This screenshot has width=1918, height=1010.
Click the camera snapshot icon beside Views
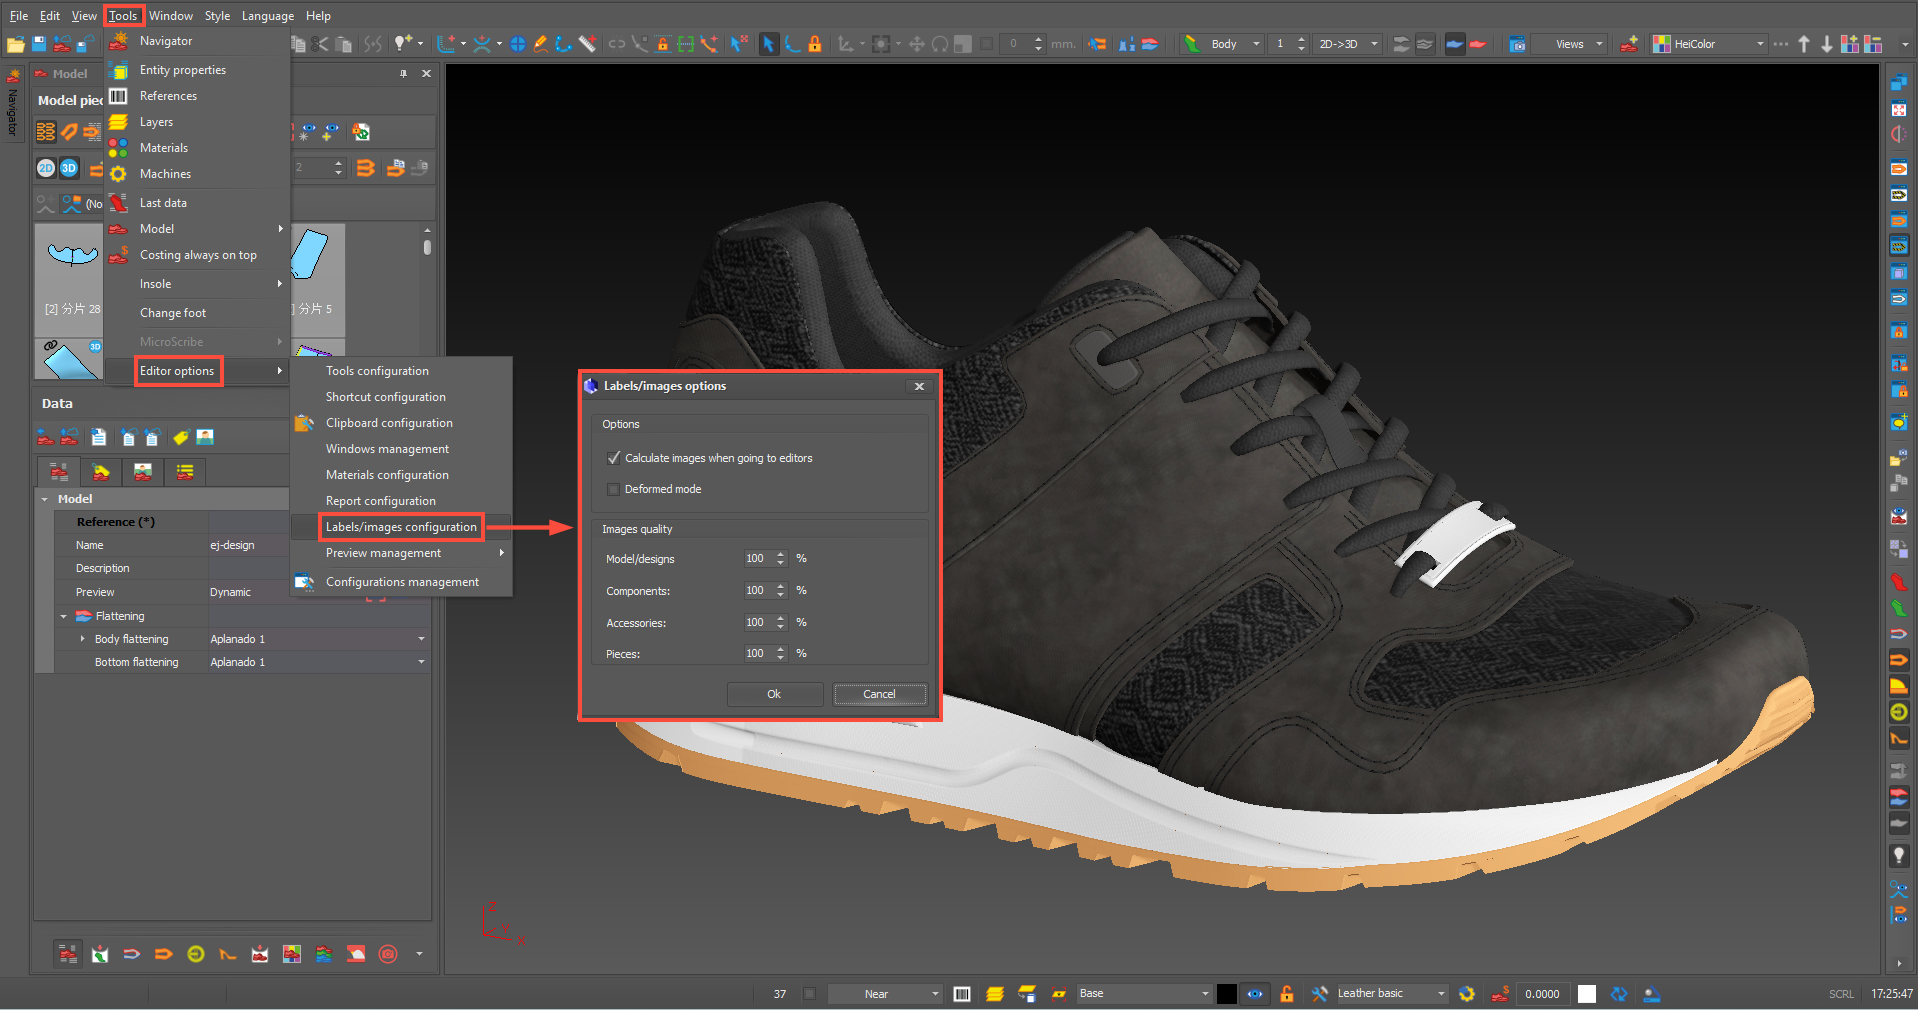(1517, 44)
